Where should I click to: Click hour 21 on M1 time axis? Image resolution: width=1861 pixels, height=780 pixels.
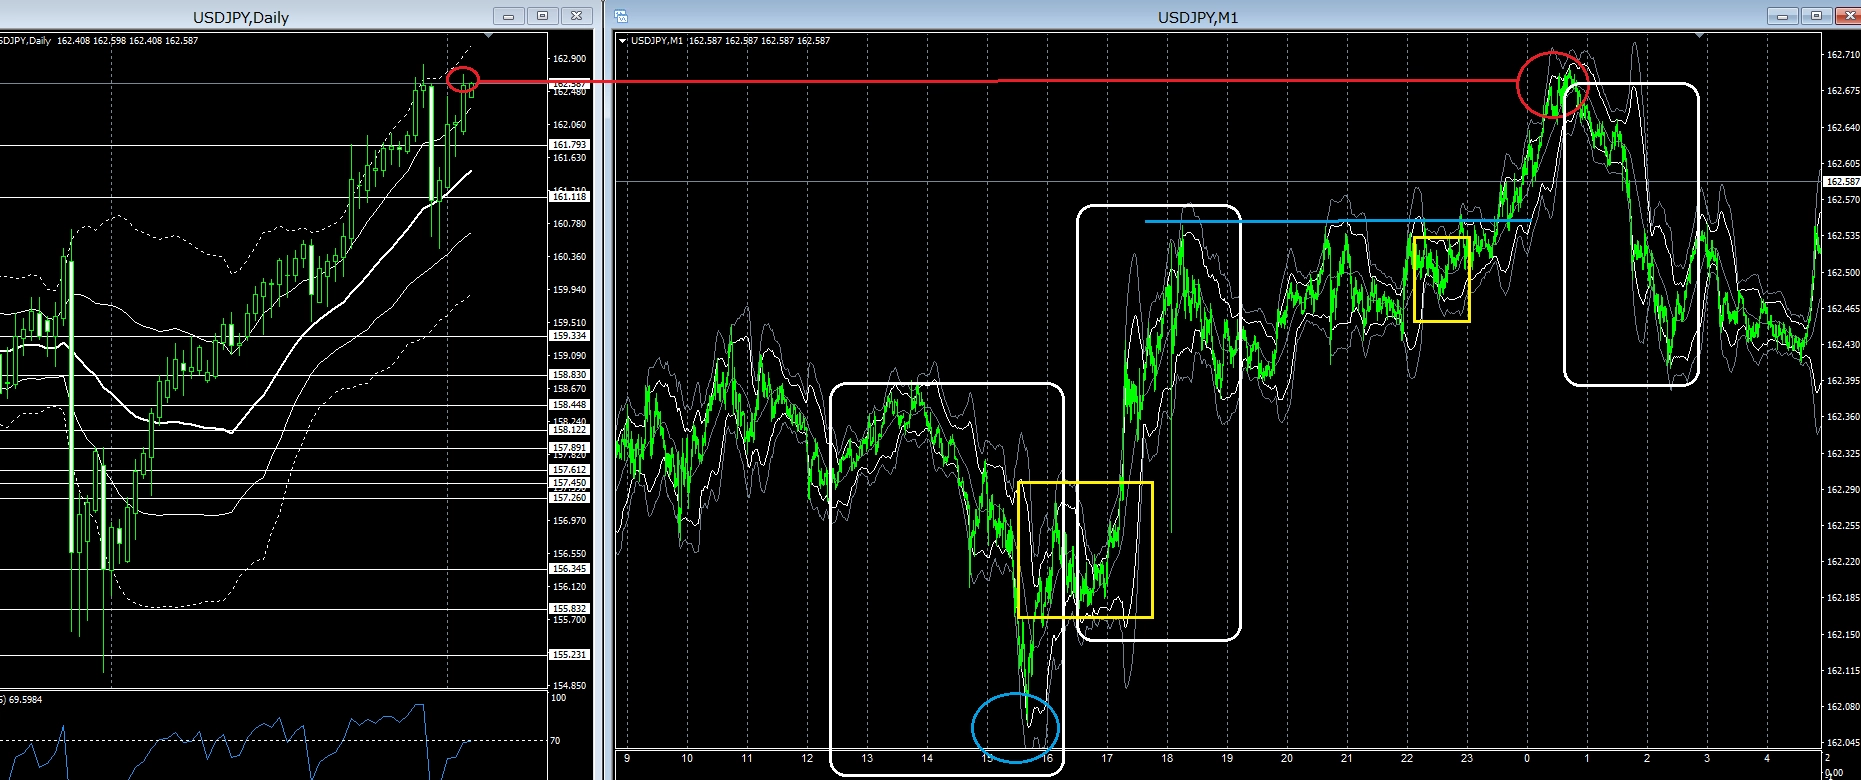(x=1347, y=759)
